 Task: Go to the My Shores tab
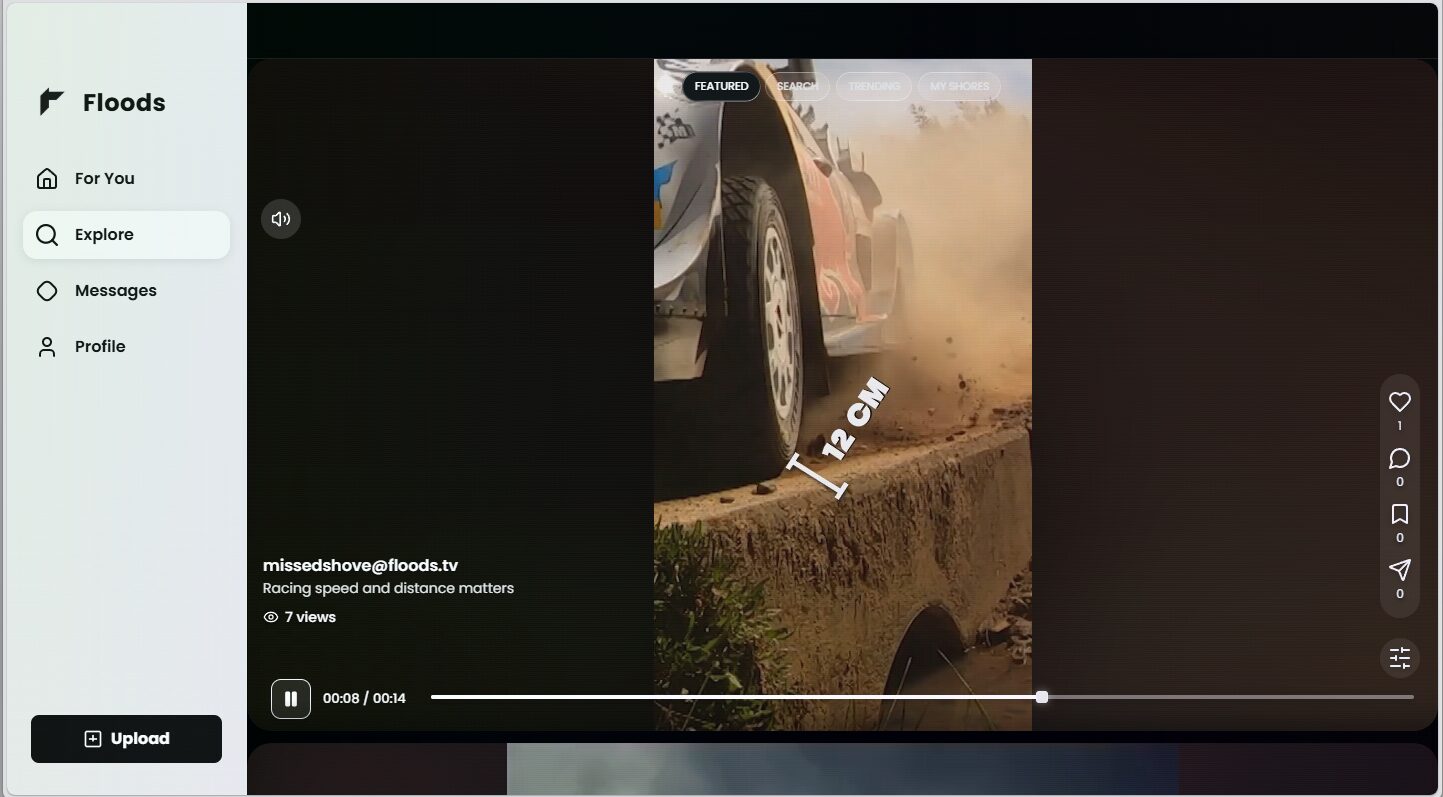pyautogui.click(x=959, y=86)
